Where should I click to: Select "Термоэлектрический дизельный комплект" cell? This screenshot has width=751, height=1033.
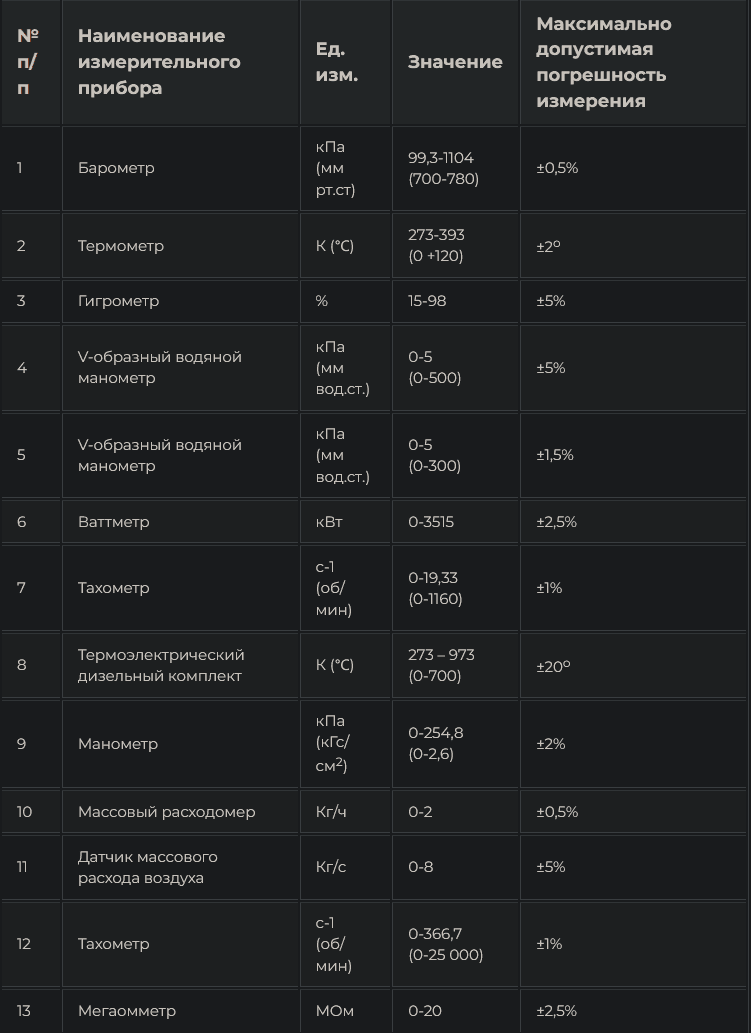161,665
